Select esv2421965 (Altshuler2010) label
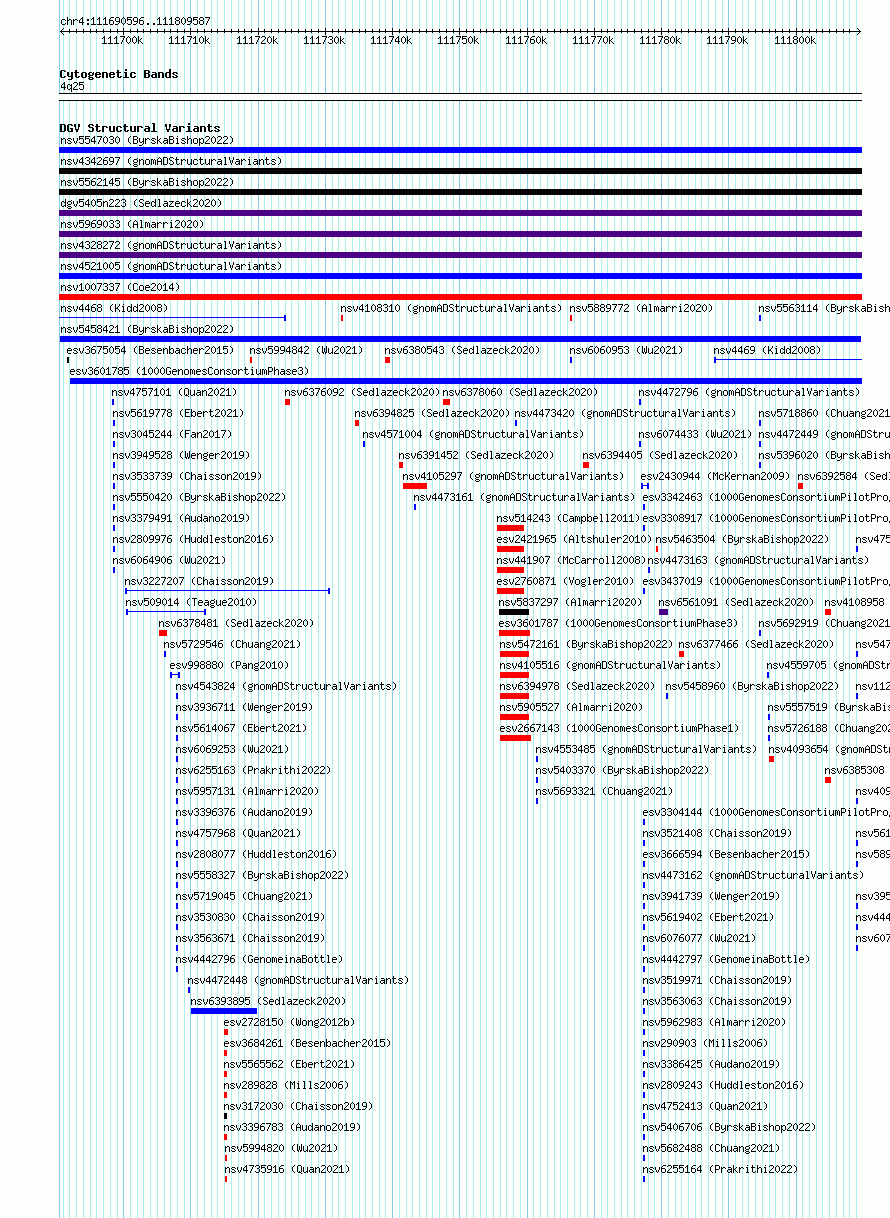The image size is (890, 1218). (574, 539)
